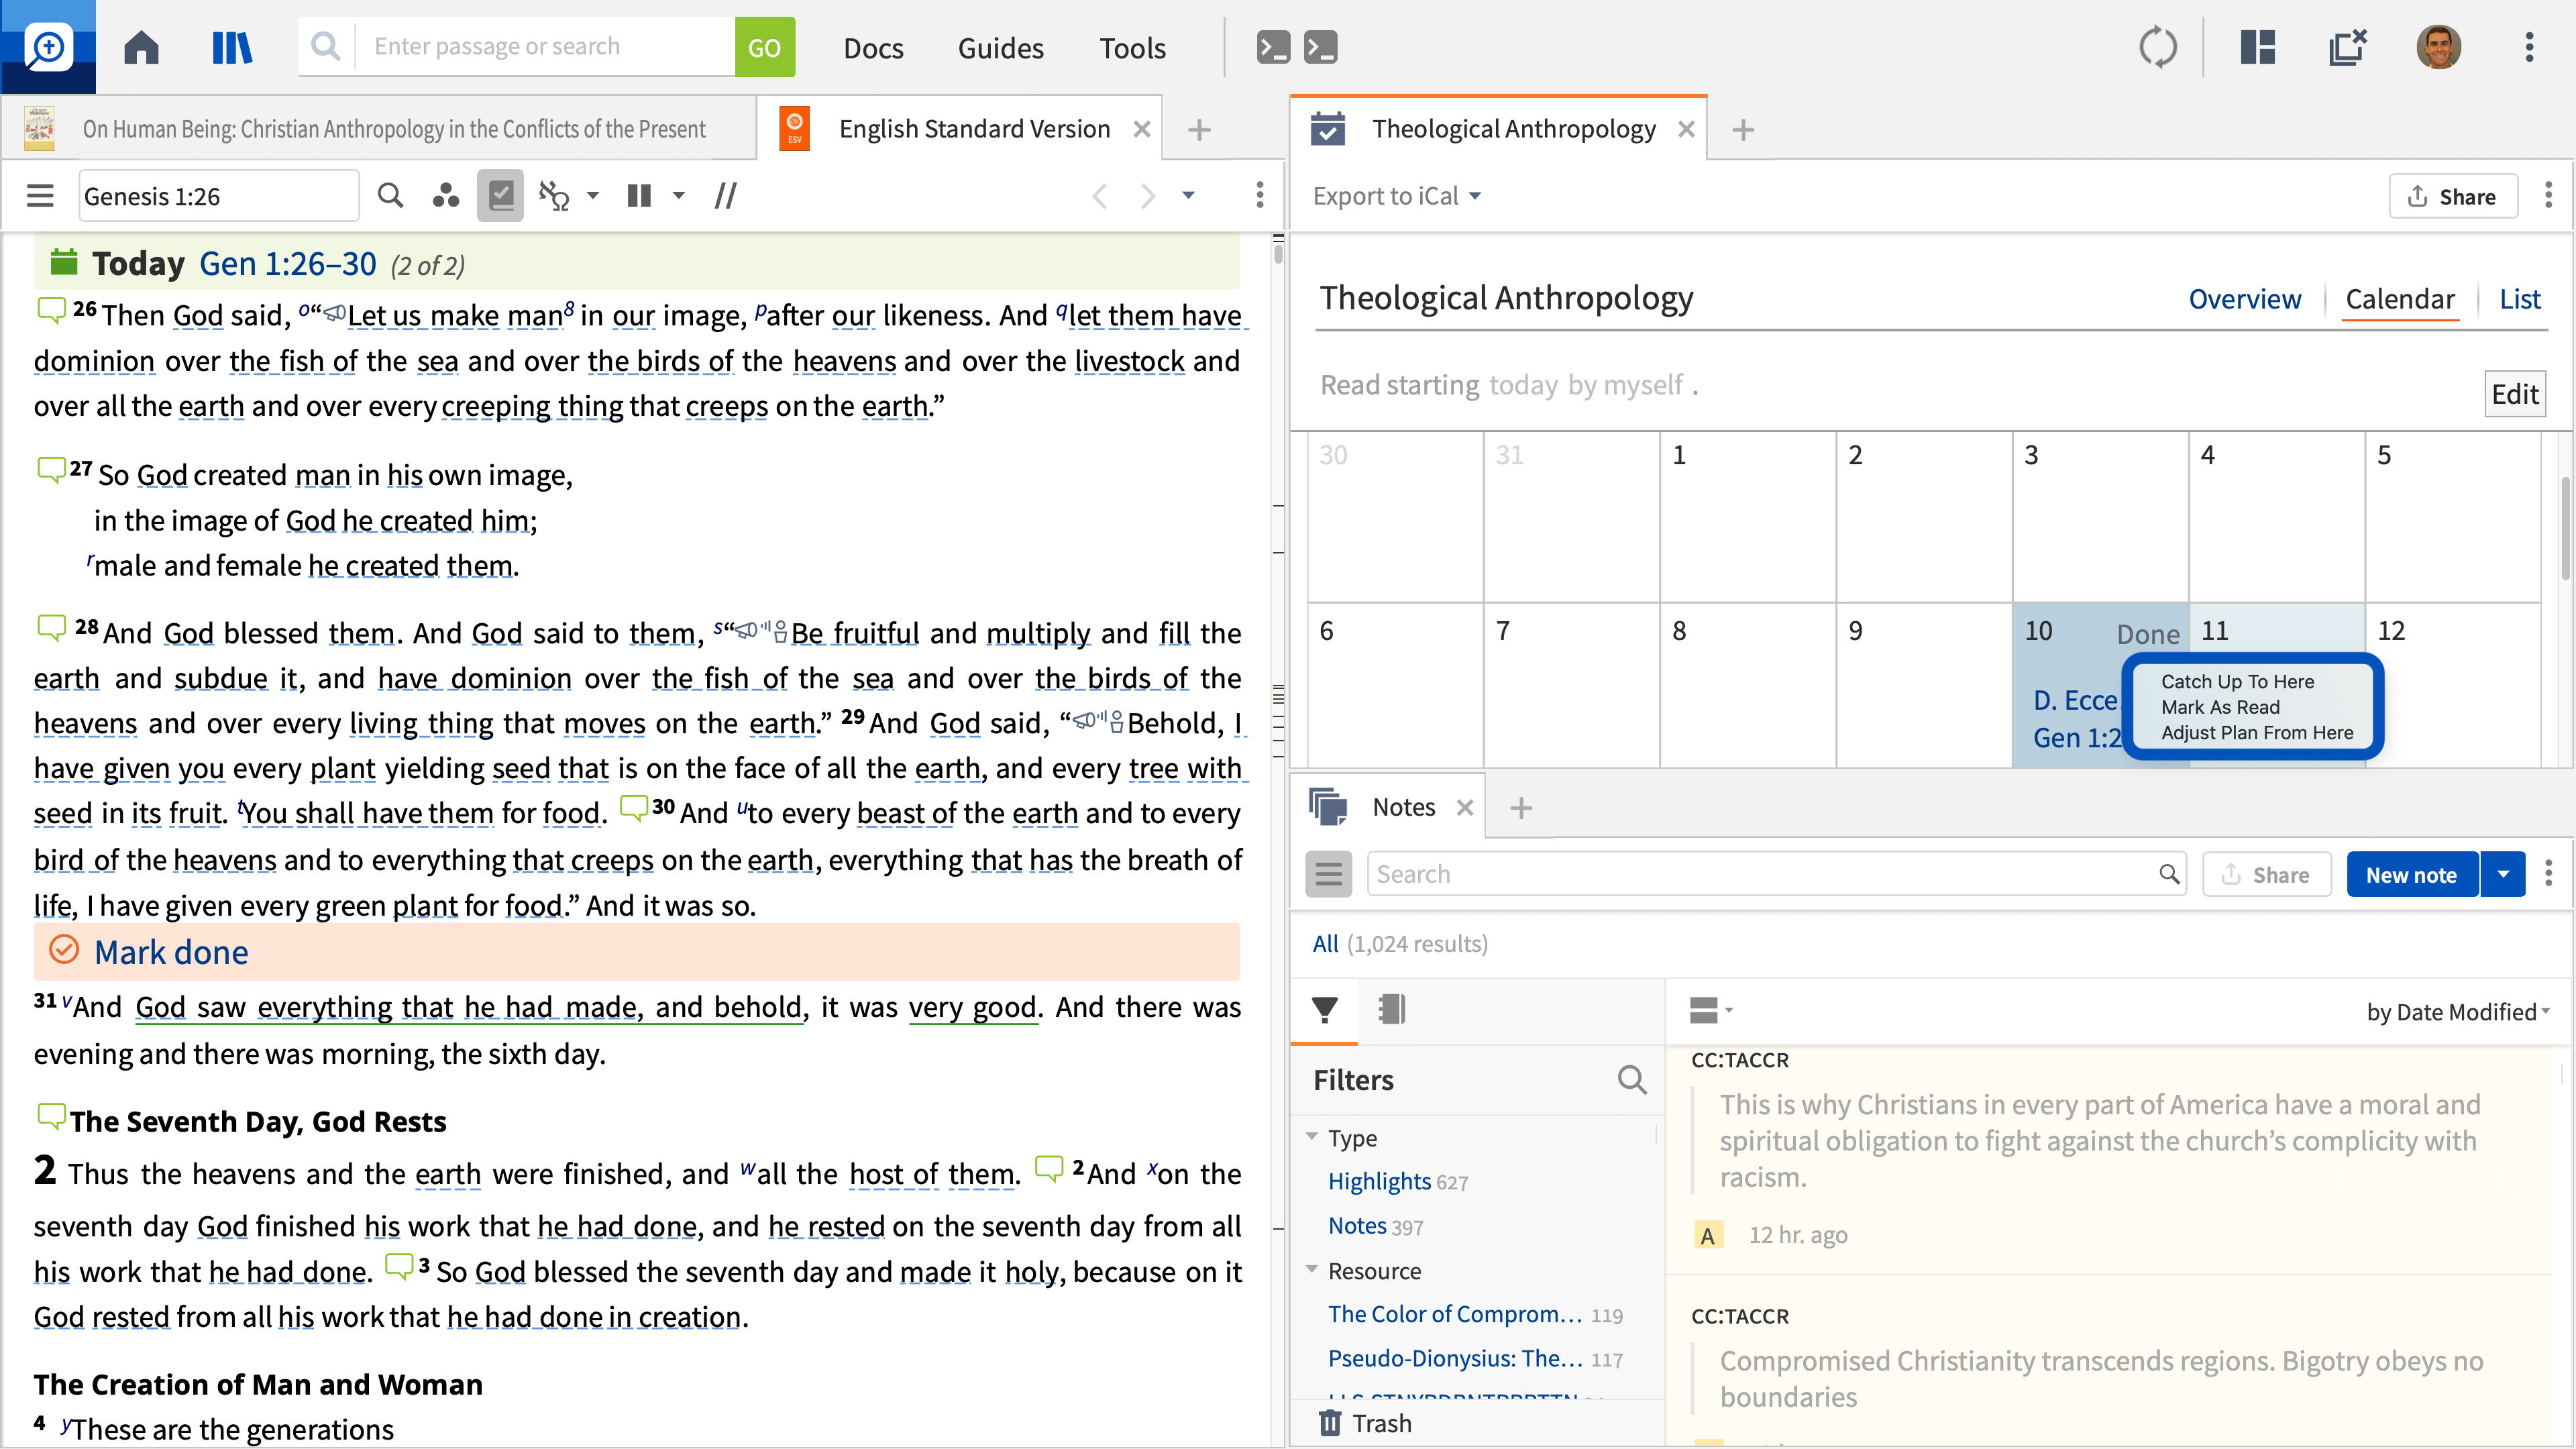Click the Home icon
This screenshot has width=2576, height=1449.
pyautogui.click(x=141, y=47)
